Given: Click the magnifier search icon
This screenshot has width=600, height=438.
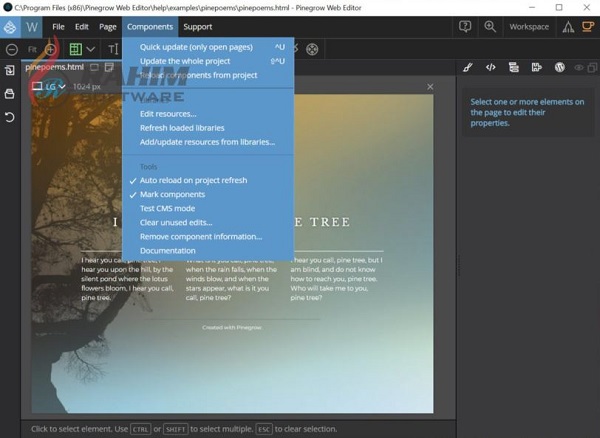Looking at the screenshot, I should pyautogui.click(x=490, y=27).
